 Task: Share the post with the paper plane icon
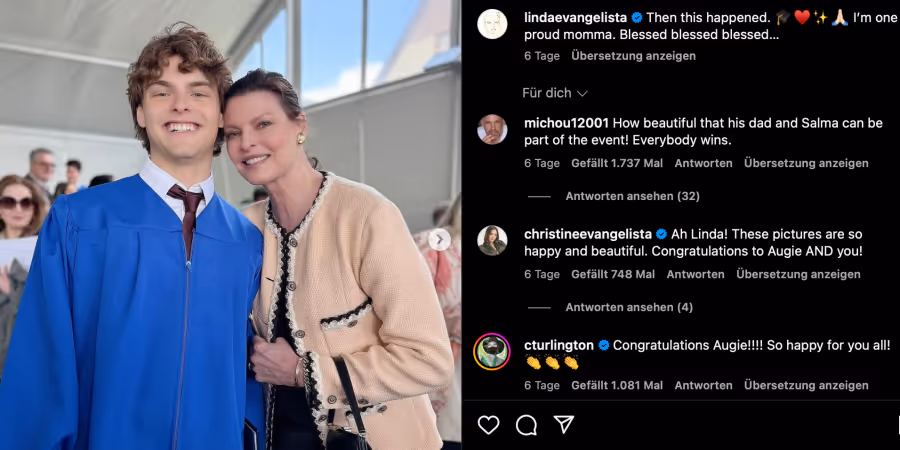click(x=564, y=424)
